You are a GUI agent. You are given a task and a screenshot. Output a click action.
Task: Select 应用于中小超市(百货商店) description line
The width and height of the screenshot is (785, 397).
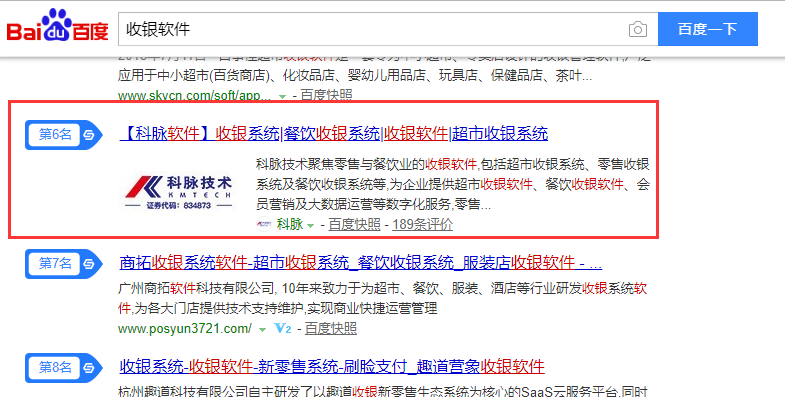pyautogui.click(x=355, y=76)
